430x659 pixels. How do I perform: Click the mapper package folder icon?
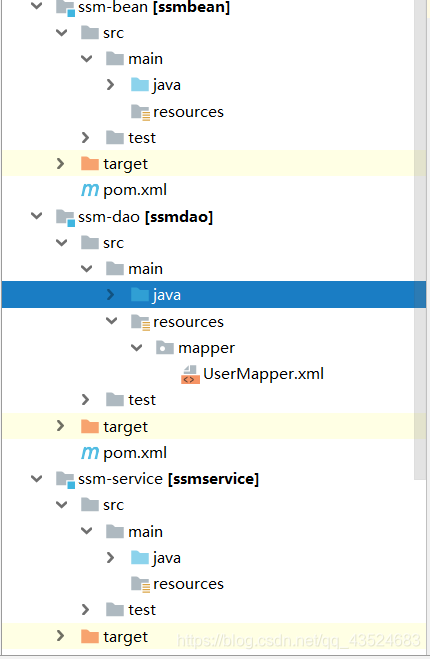coord(165,348)
